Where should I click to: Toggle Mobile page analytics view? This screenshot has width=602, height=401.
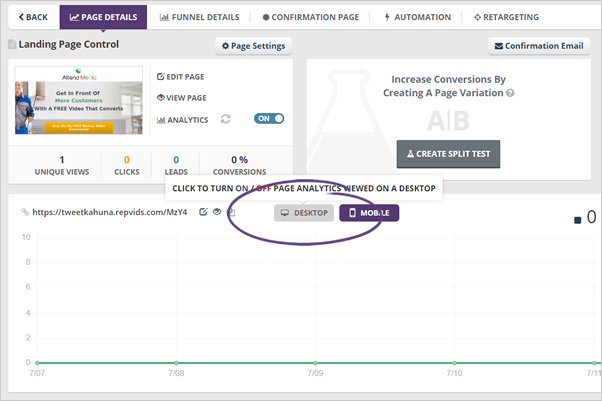[369, 213]
